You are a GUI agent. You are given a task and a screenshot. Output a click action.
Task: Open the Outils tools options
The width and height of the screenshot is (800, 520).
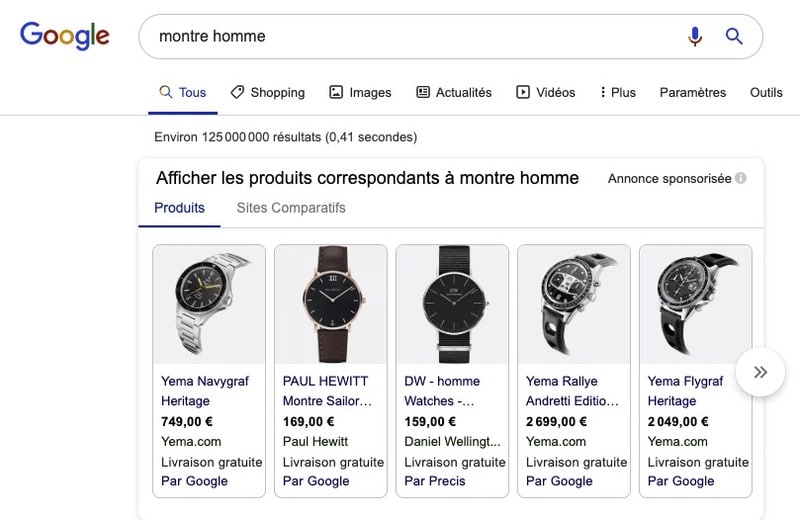pyautogui.click(x=766, y=92)
